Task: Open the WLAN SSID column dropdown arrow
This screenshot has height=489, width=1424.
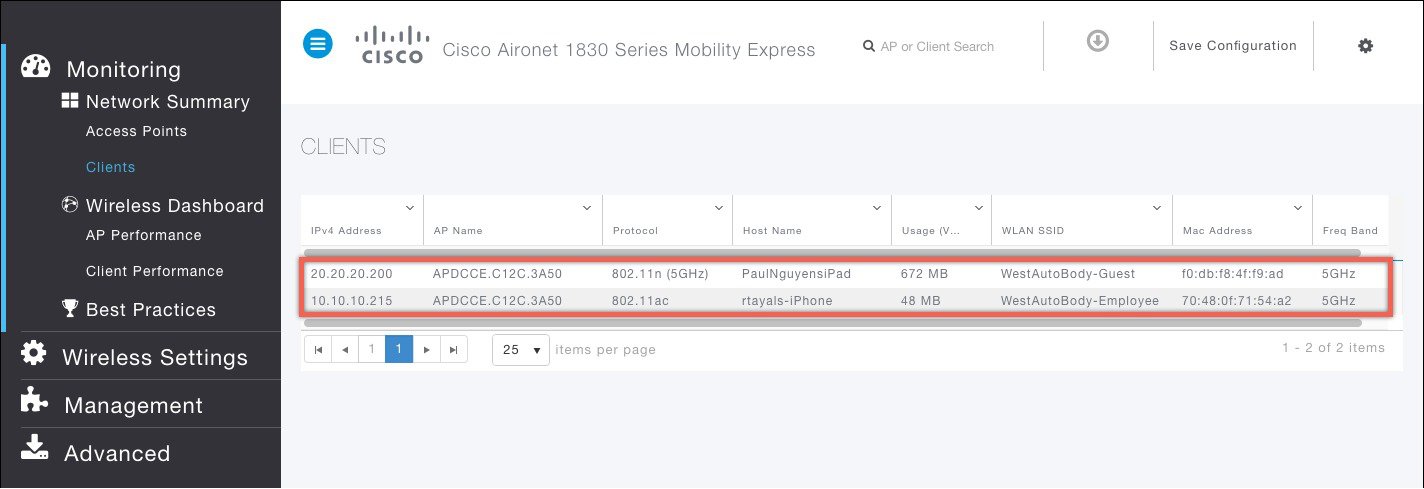Action: pos(1157,208)
